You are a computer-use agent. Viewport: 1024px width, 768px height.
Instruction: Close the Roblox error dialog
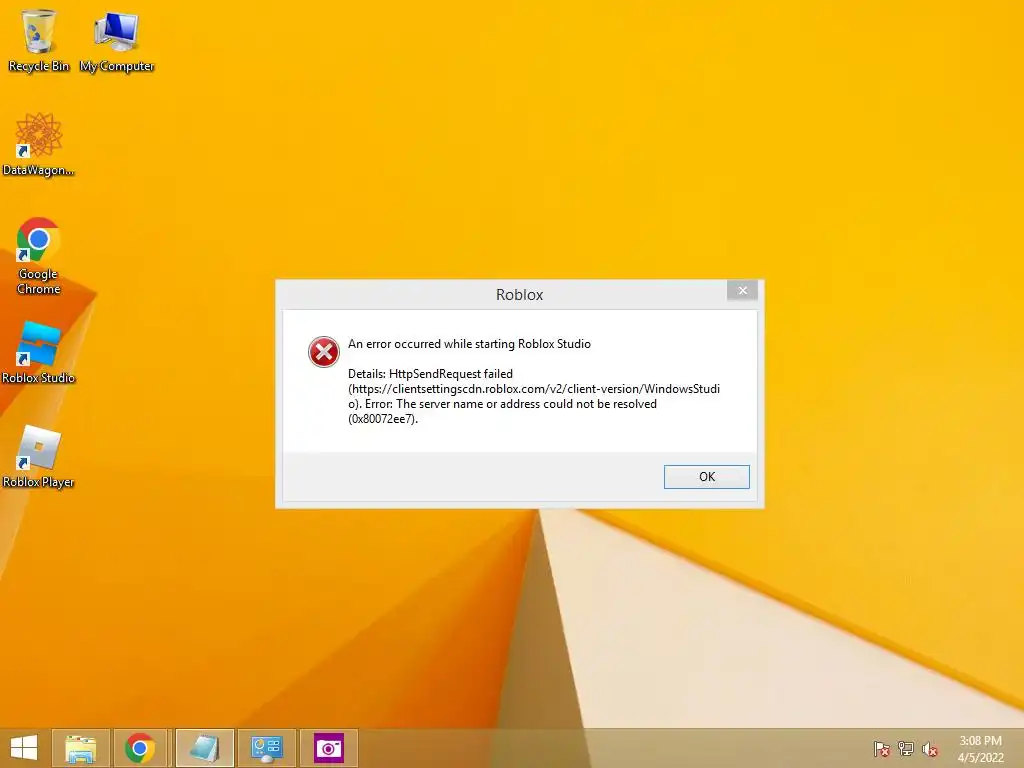(x=743, y=291)
